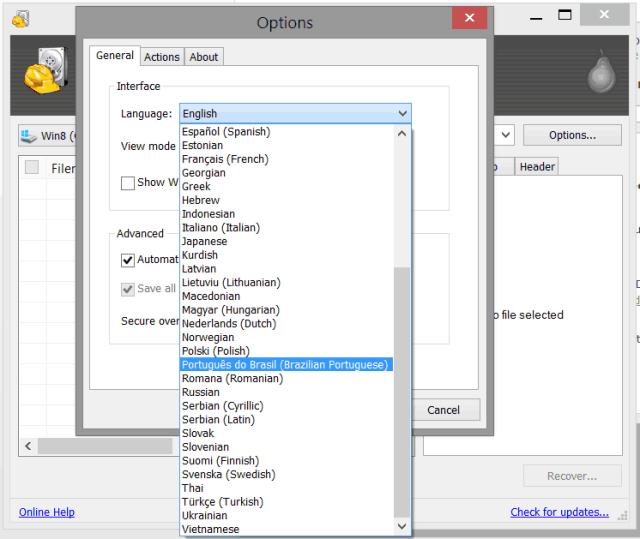Toggle the Show W... checkbox under View mode

(128, 183)
